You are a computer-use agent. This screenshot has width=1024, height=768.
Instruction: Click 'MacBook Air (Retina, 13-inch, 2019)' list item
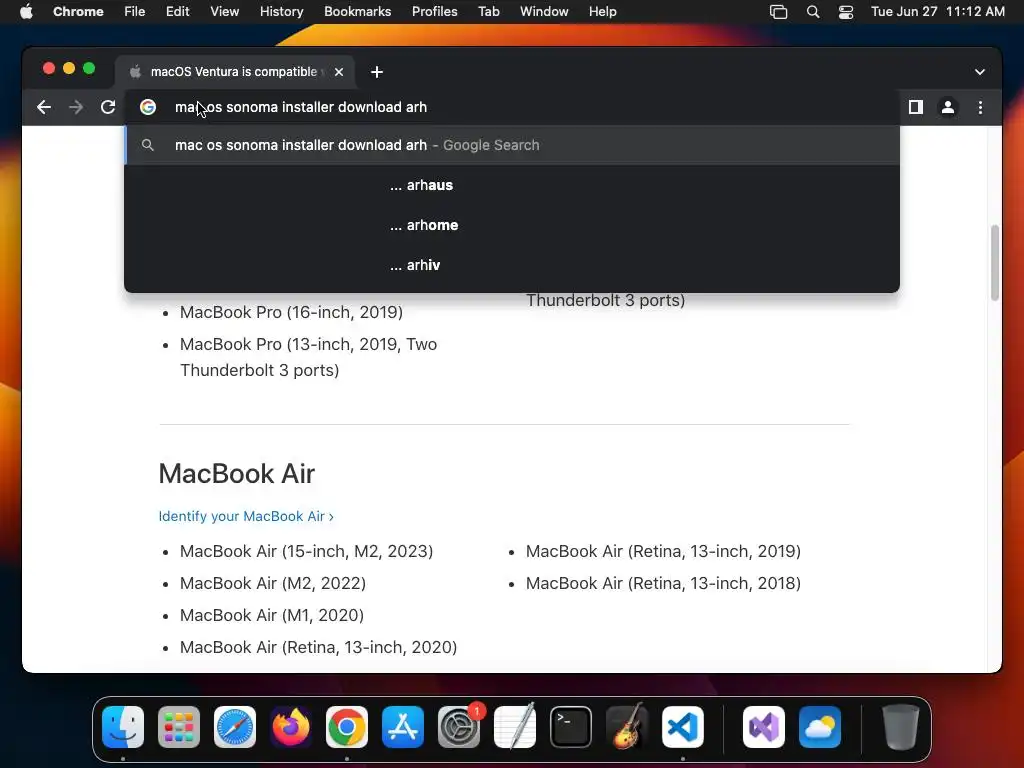tap(664, 551)
